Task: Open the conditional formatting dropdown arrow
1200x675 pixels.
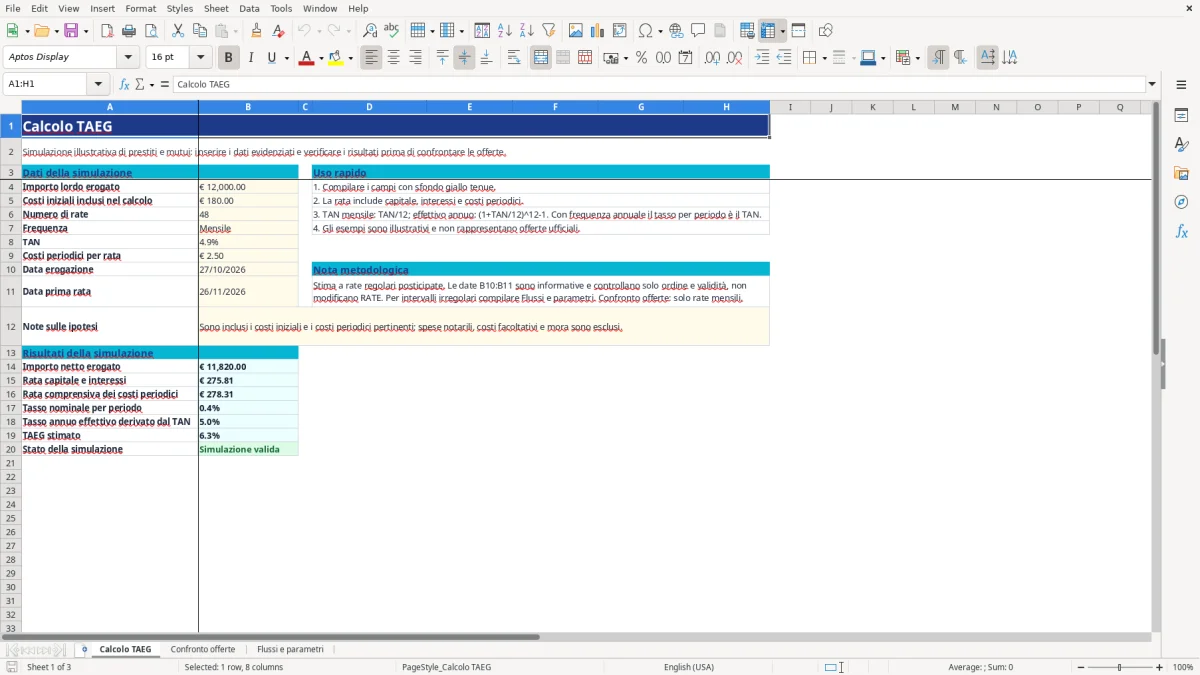Action: point(917,58)
